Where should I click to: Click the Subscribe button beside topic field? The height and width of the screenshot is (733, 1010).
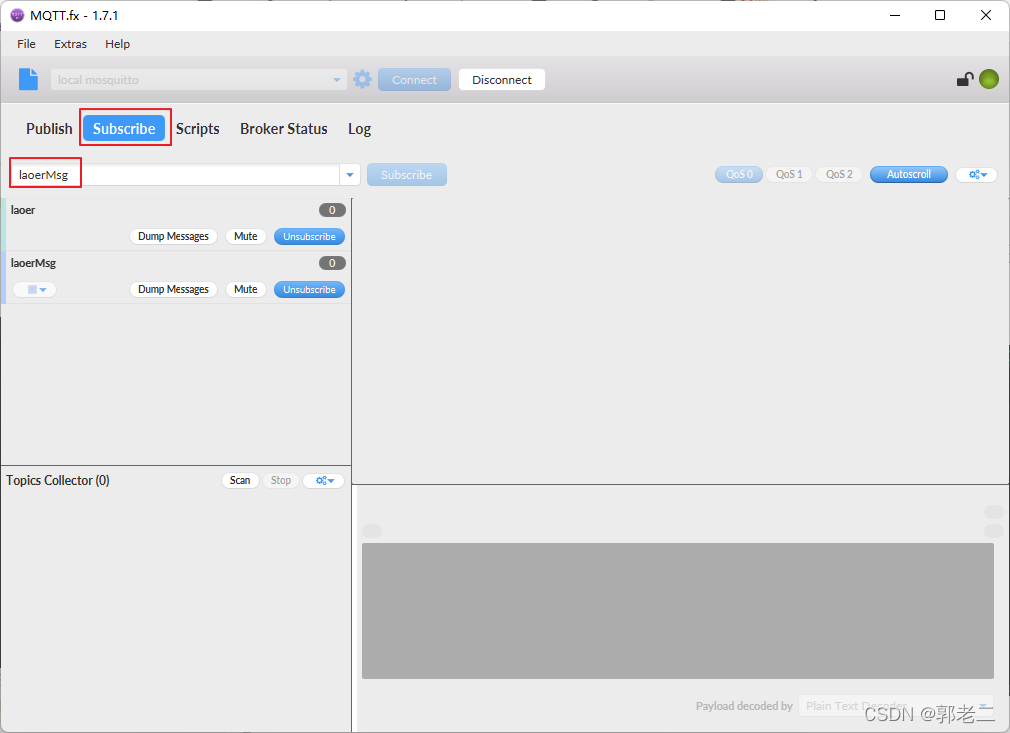(x=406, y=175)
